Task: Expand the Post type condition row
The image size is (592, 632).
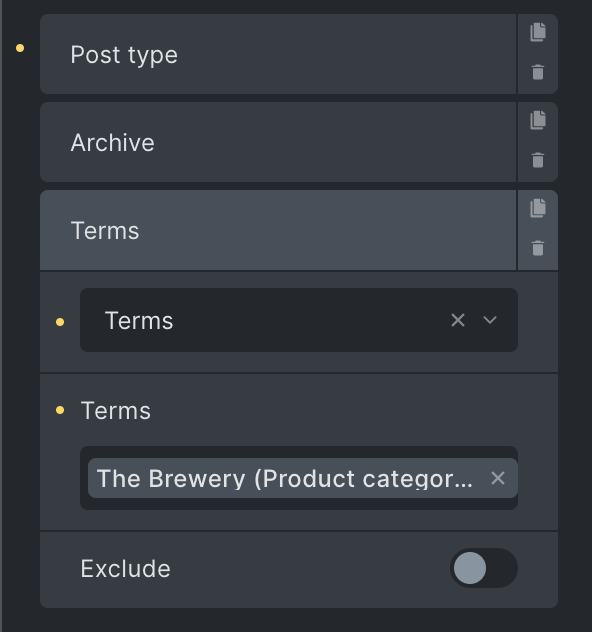Action: point(278,54)
